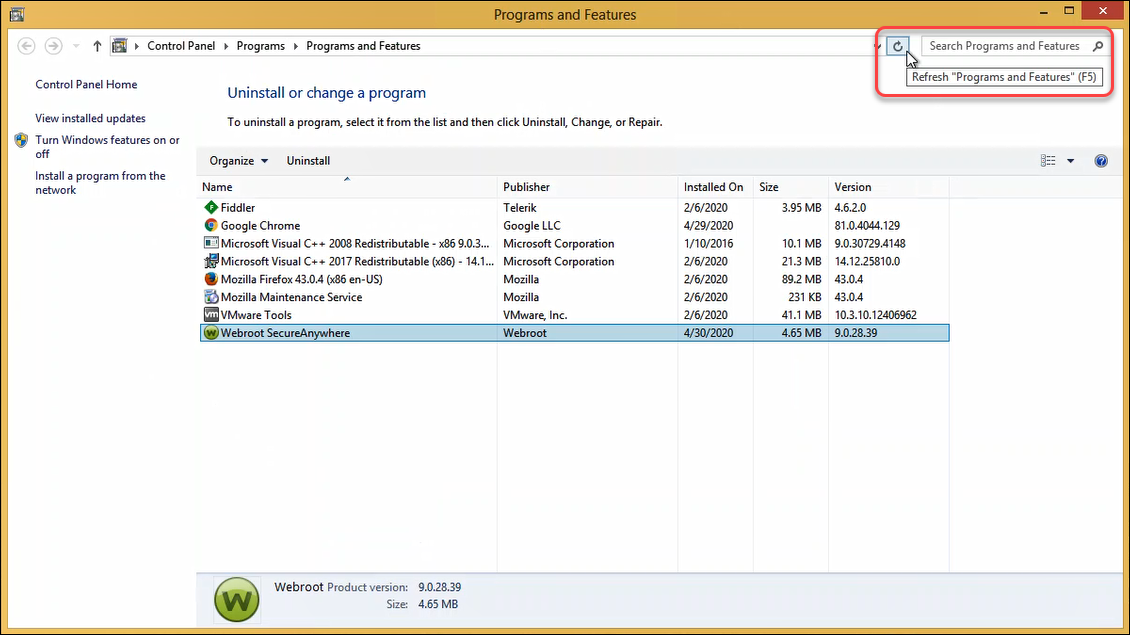1130x635 pixels.
Task: Click the VMware Tools icon in list
Action: (x=210, y=315)
